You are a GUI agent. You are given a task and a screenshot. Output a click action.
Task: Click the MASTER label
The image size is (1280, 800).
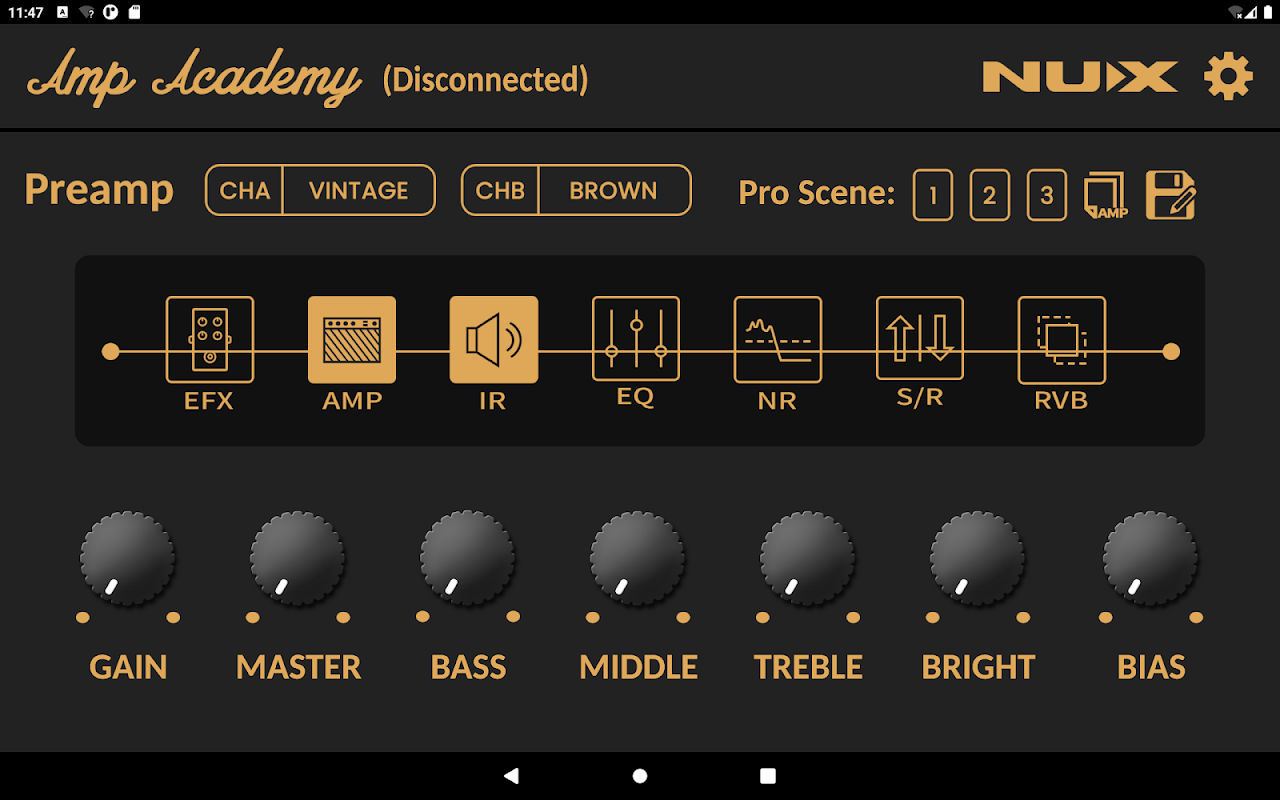(298, 667)
